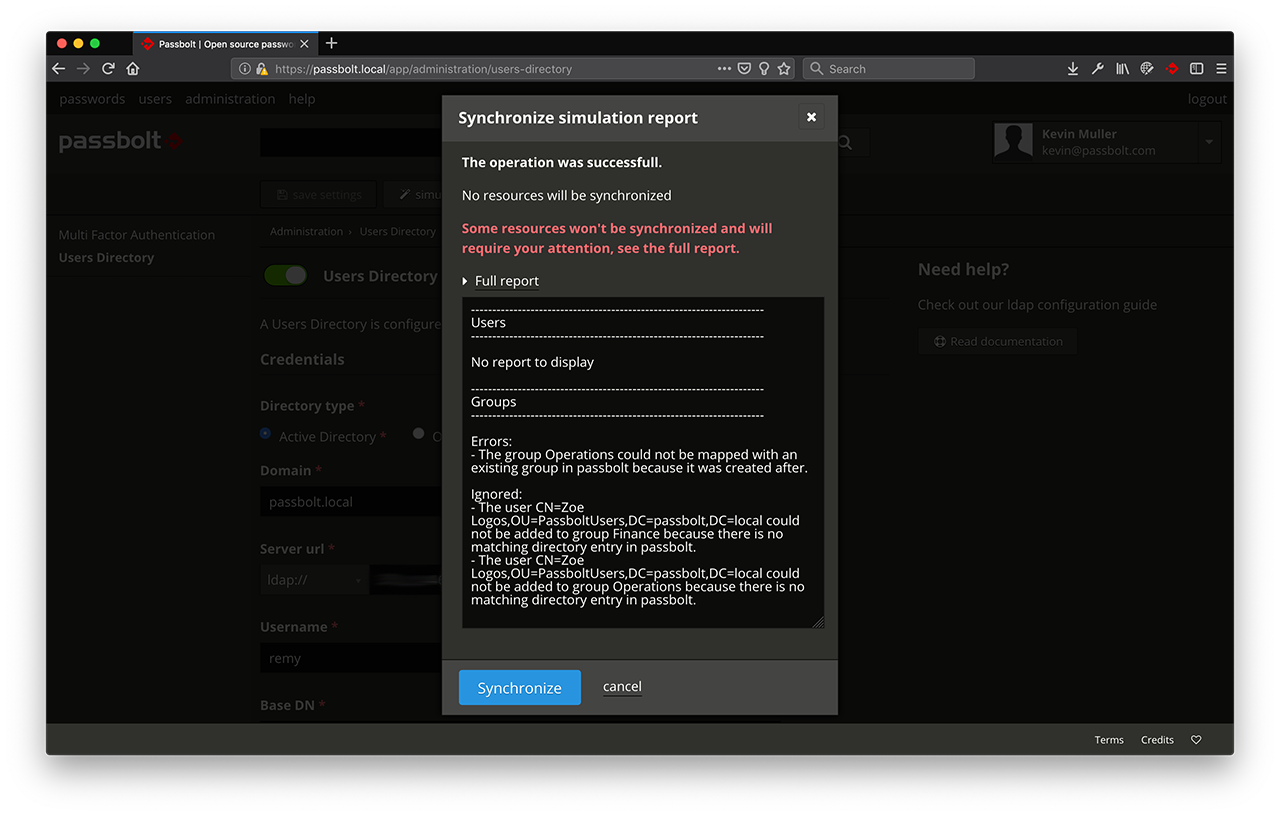The height and width of the screenshot is (816, 1280).
Task: Click the passbolt logo
Action: (x=120, y=141)
